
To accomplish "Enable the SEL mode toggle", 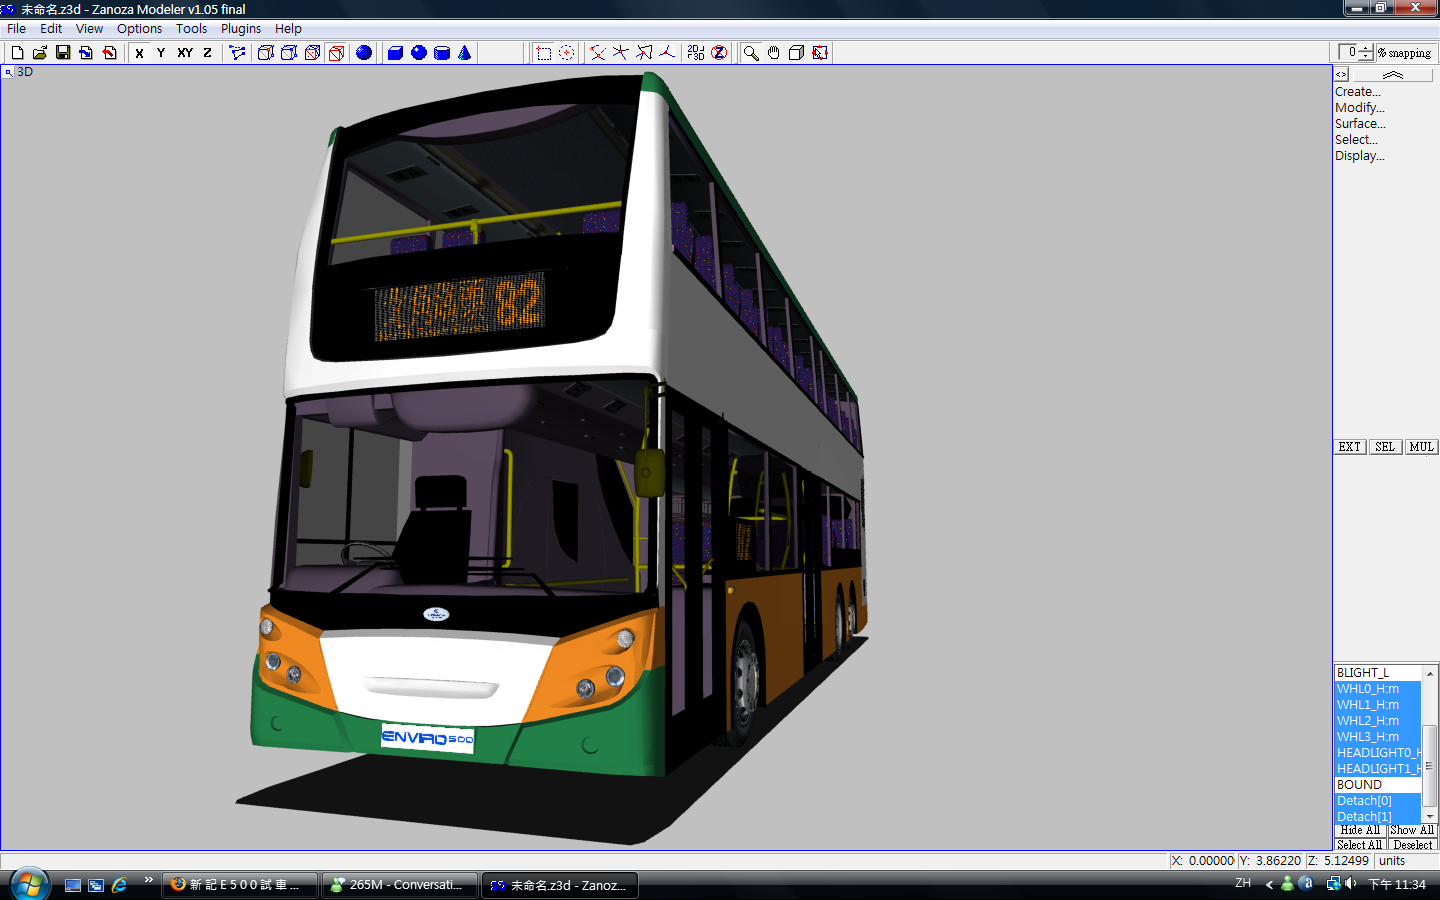I will (x=1384, y=447).
